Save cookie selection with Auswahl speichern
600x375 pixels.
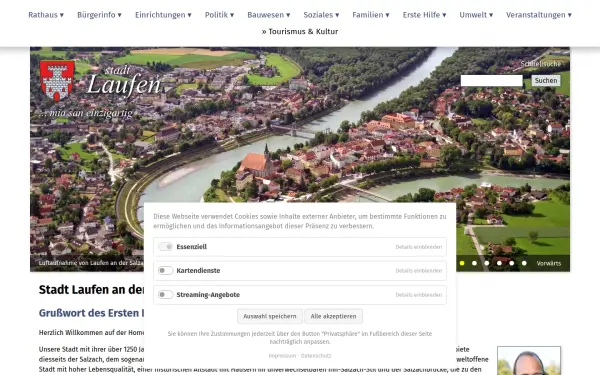pos(270,316)
